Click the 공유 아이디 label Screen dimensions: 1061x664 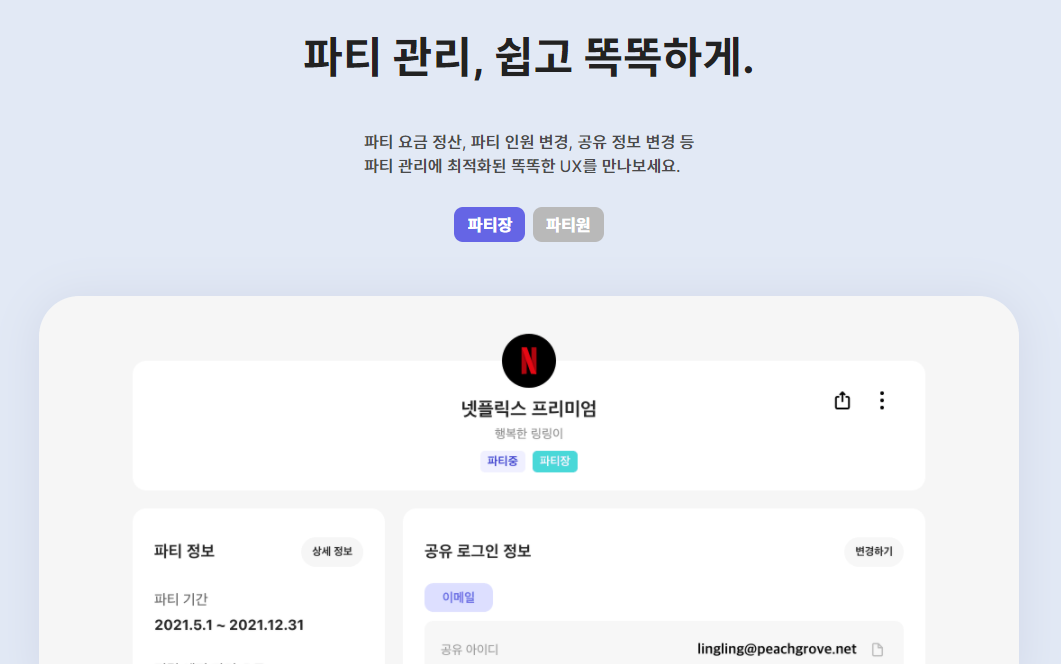470,650
